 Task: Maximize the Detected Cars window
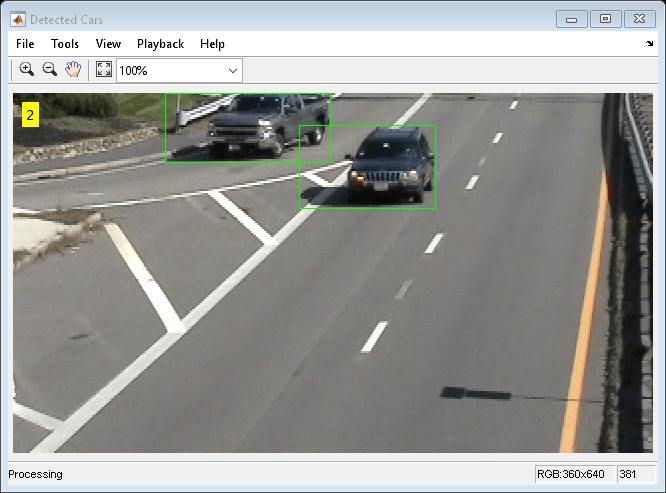[x=605, y=19]
